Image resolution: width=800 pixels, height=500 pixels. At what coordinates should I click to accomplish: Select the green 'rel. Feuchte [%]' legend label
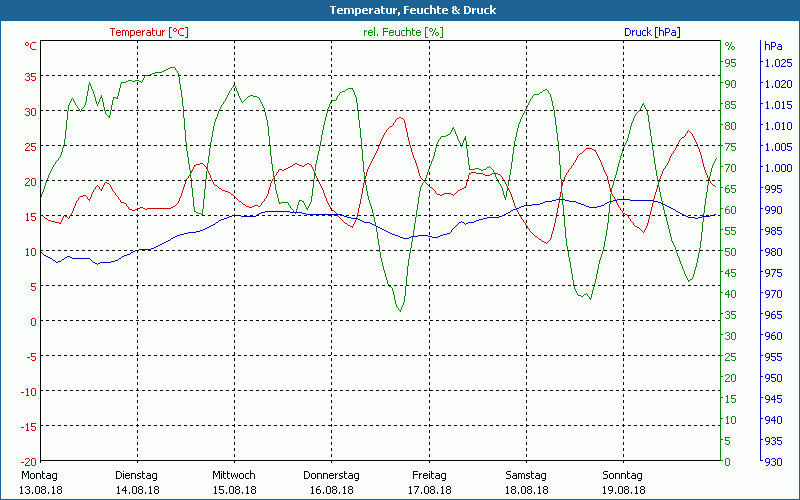click(x=403, y=32)
